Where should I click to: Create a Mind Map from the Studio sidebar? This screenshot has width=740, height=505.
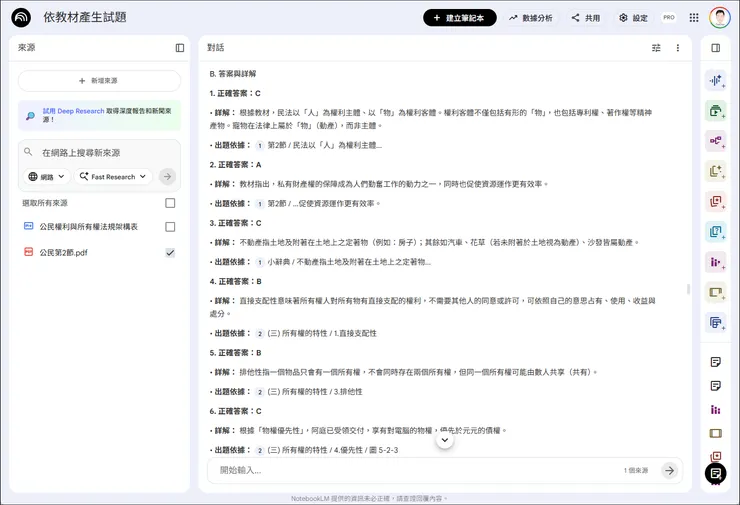pos(715,141)
